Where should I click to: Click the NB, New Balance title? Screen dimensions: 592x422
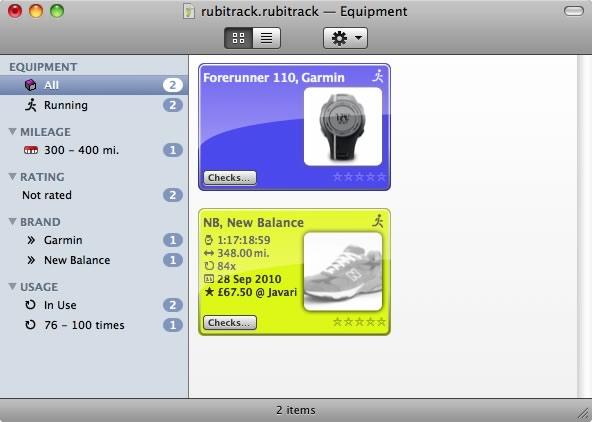pos(253,223)
